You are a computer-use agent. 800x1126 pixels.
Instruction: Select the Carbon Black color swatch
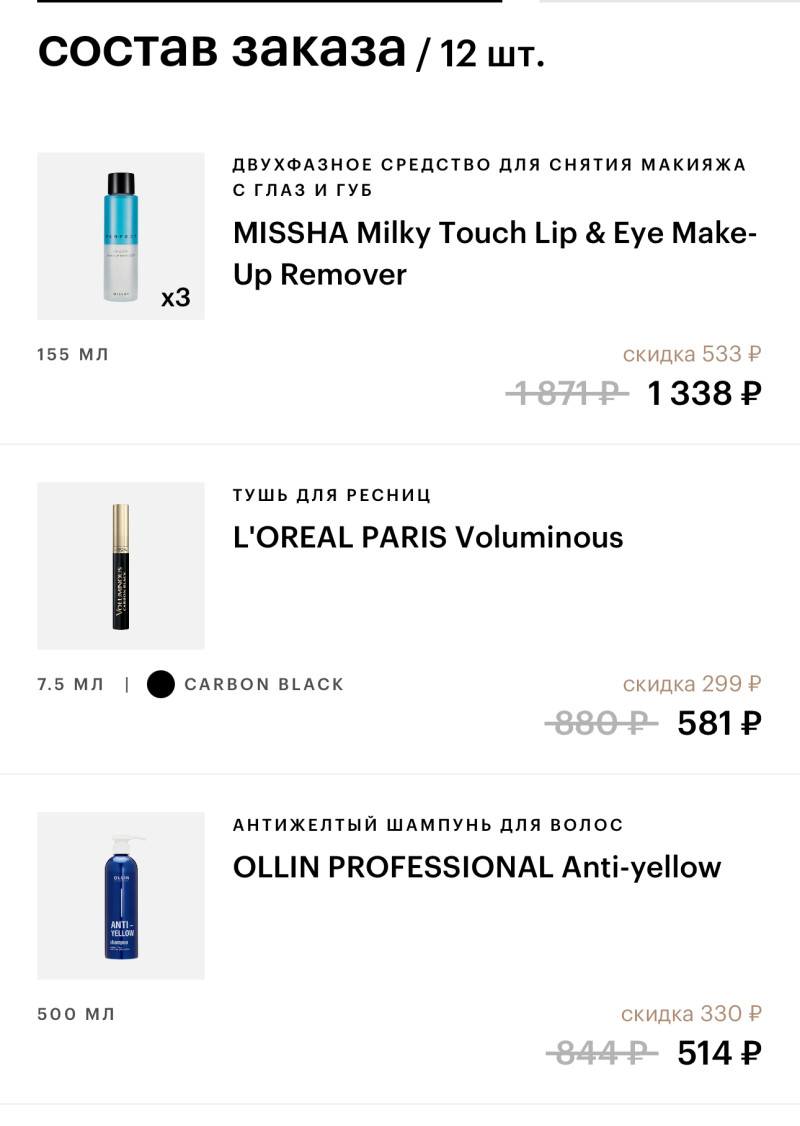(160, 684)
